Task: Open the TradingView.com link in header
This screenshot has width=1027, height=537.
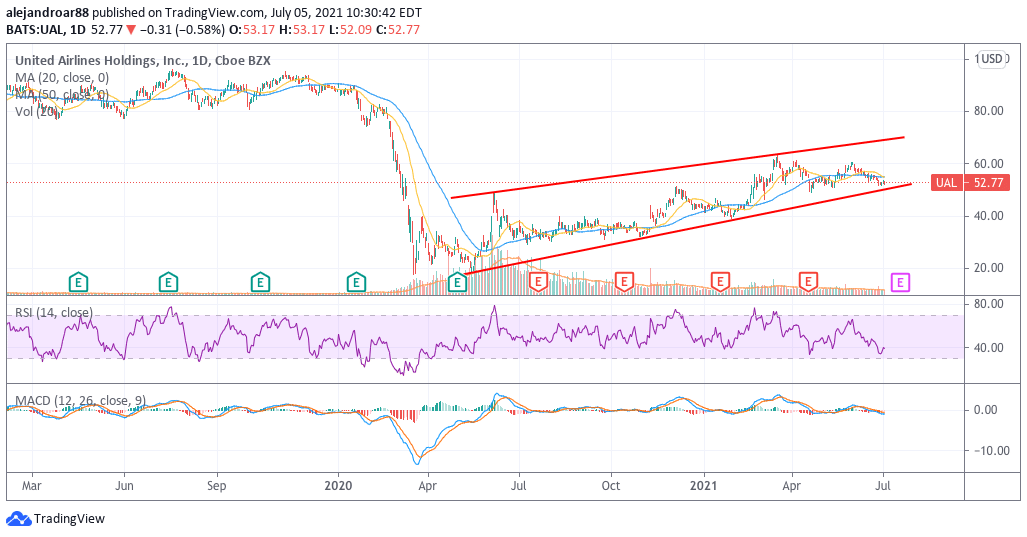Action: (214, 12)
